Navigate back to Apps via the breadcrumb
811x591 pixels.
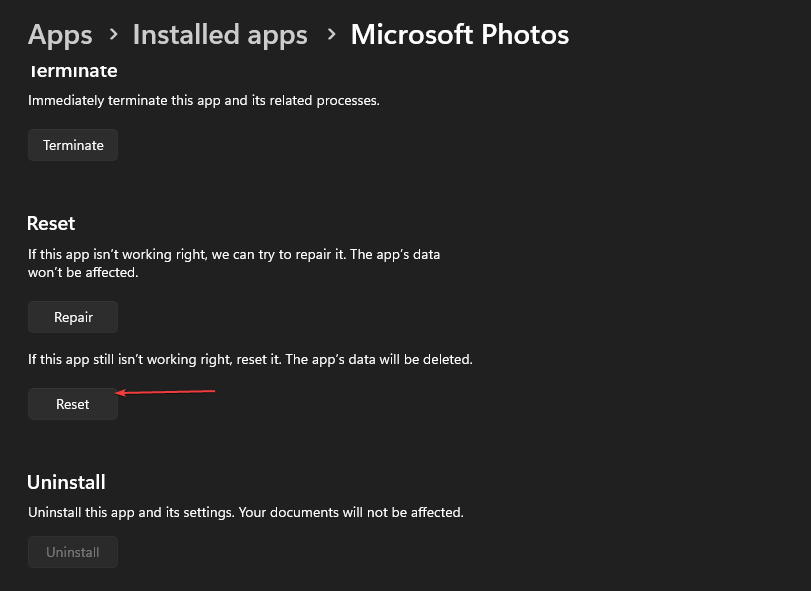point(59,34)
